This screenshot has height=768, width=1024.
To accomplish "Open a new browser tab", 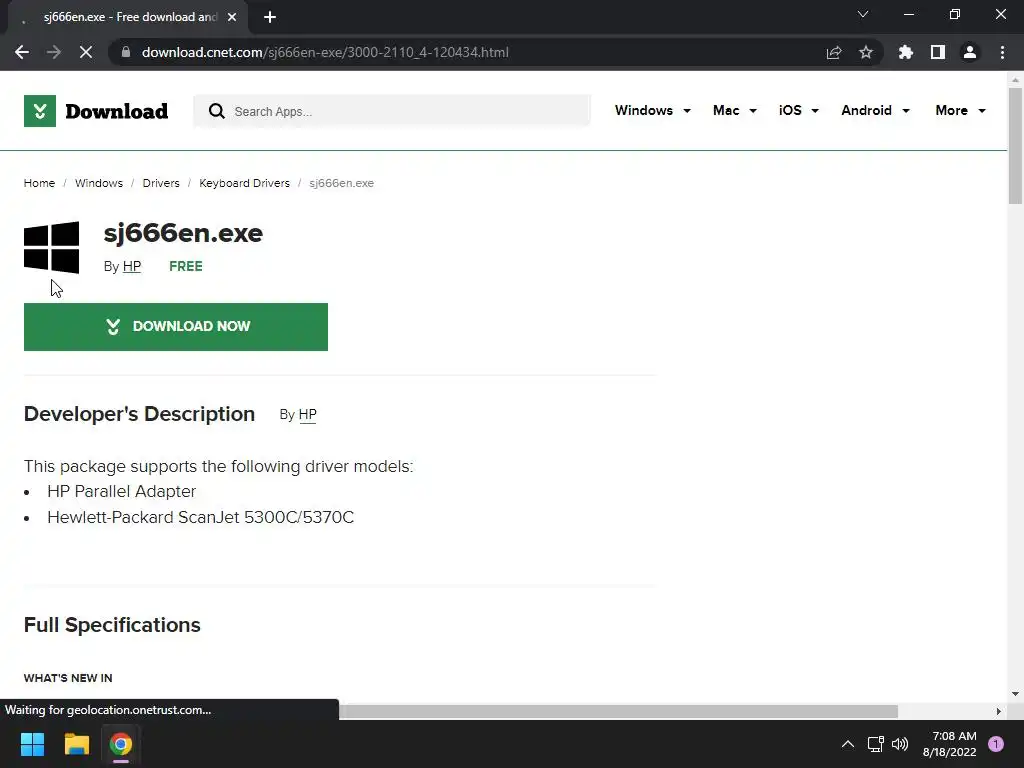I will pos(270,17).
